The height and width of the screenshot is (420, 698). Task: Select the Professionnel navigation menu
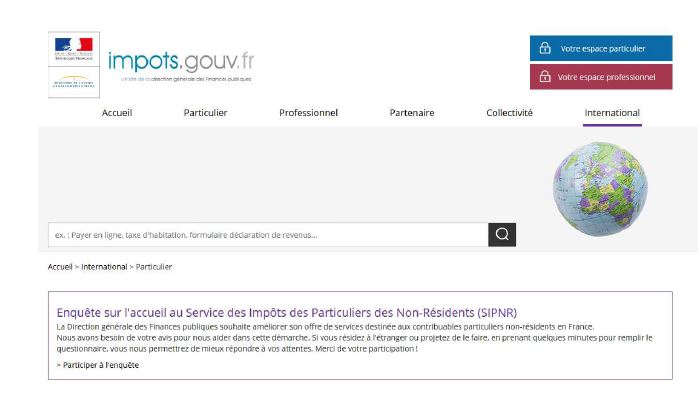308,113
